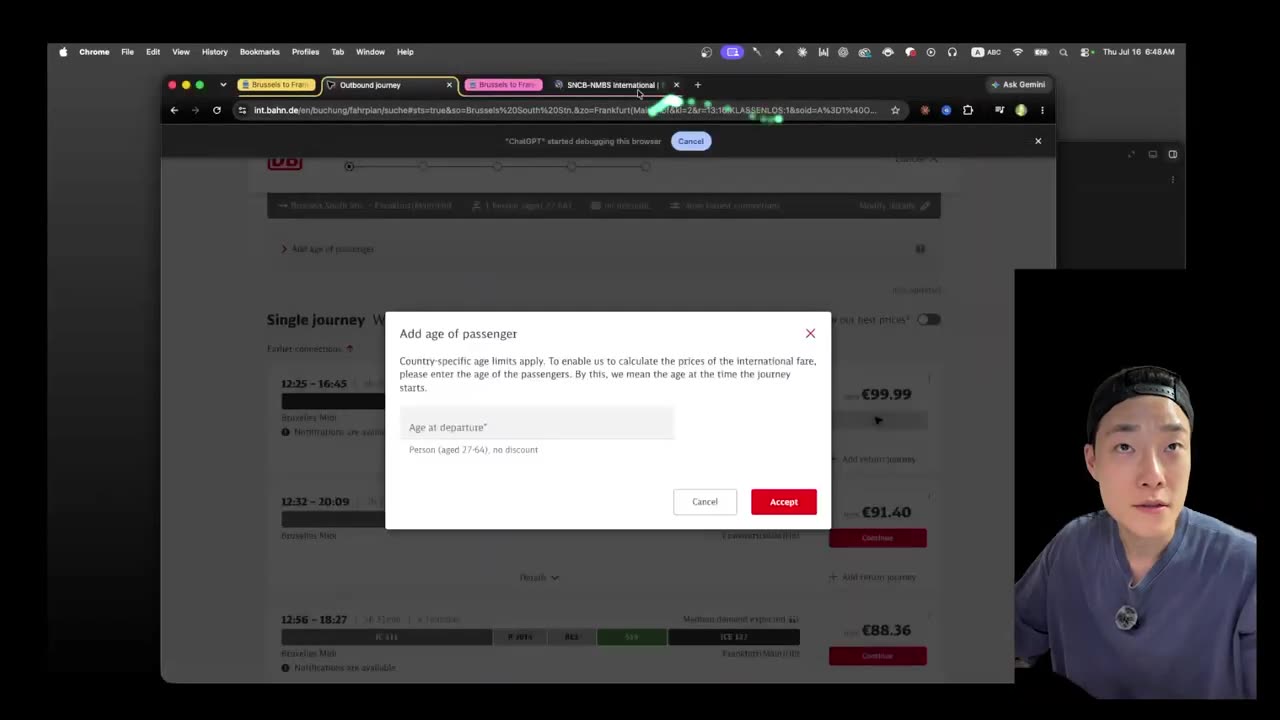Add return journey for €91.40 connection
This screenshot has width=1280, height=720.
point(872,577)
